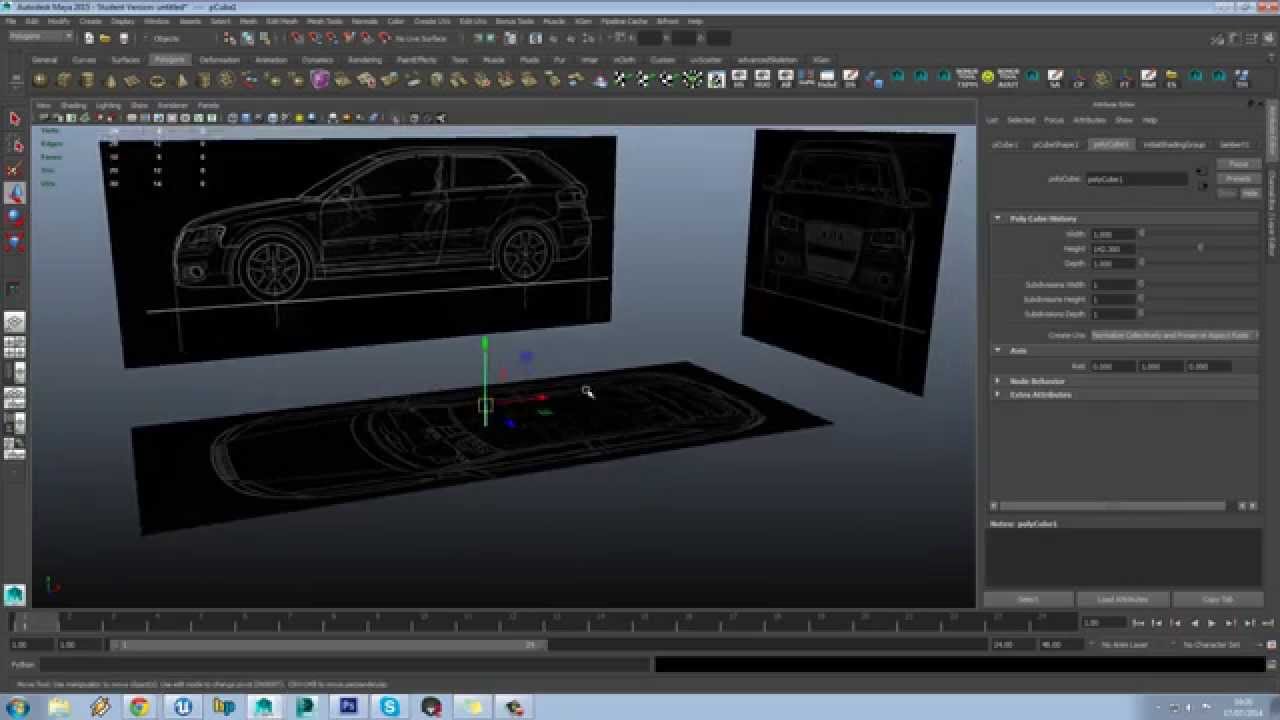Activate the Move tool in the toolbox
This screenshot has height=720, width=1280.
point(14,193)
